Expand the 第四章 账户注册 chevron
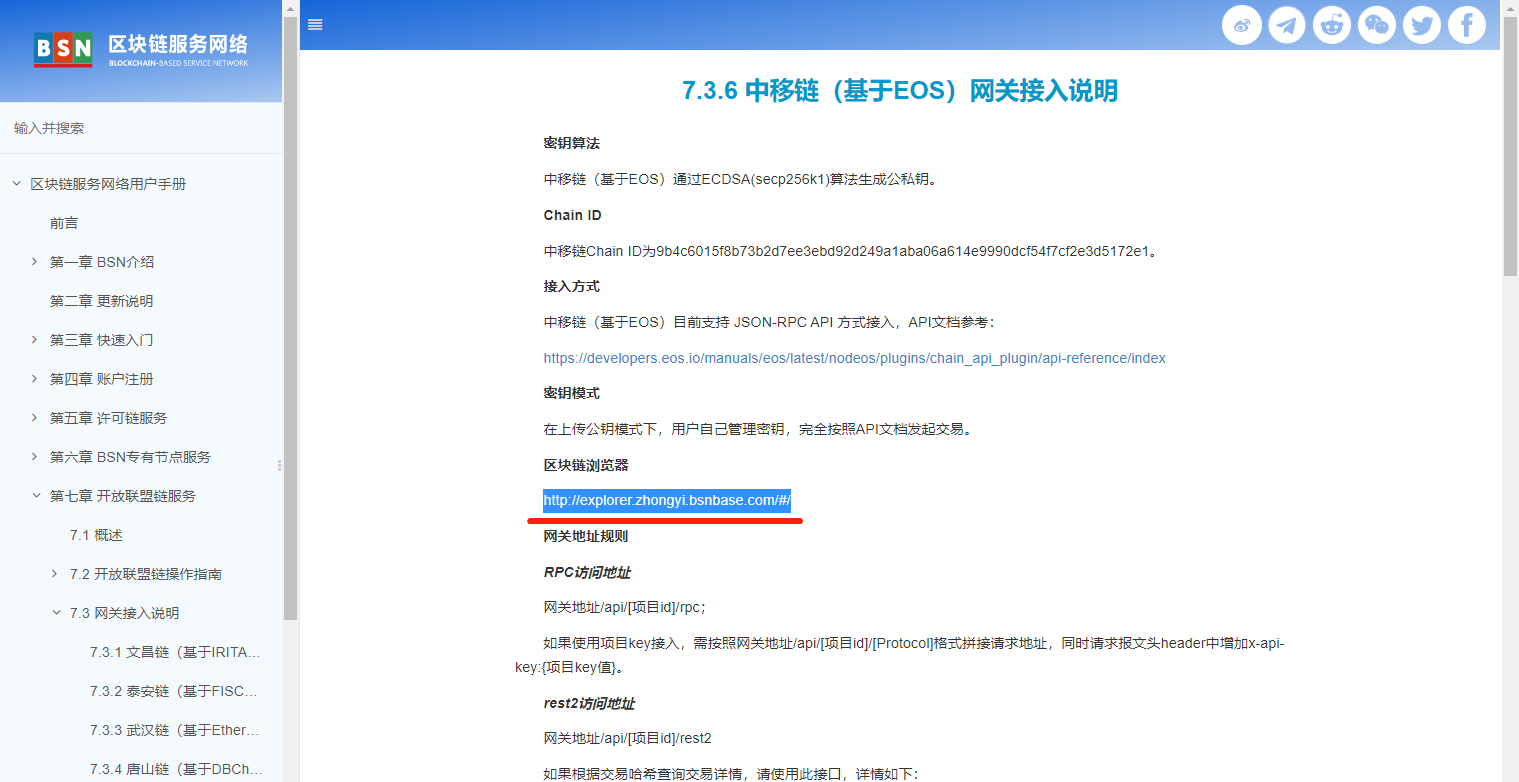 click(x=36, y=379)
